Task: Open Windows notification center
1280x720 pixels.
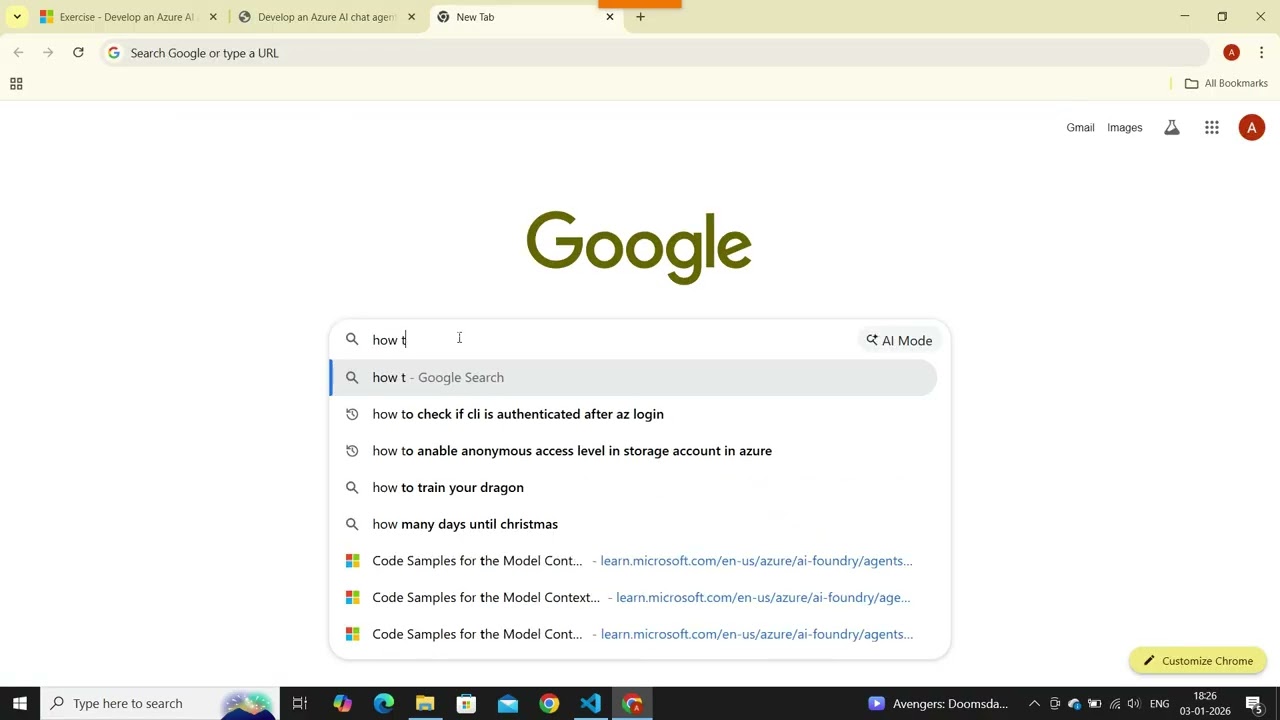Action: click(x=1254, y=704)
